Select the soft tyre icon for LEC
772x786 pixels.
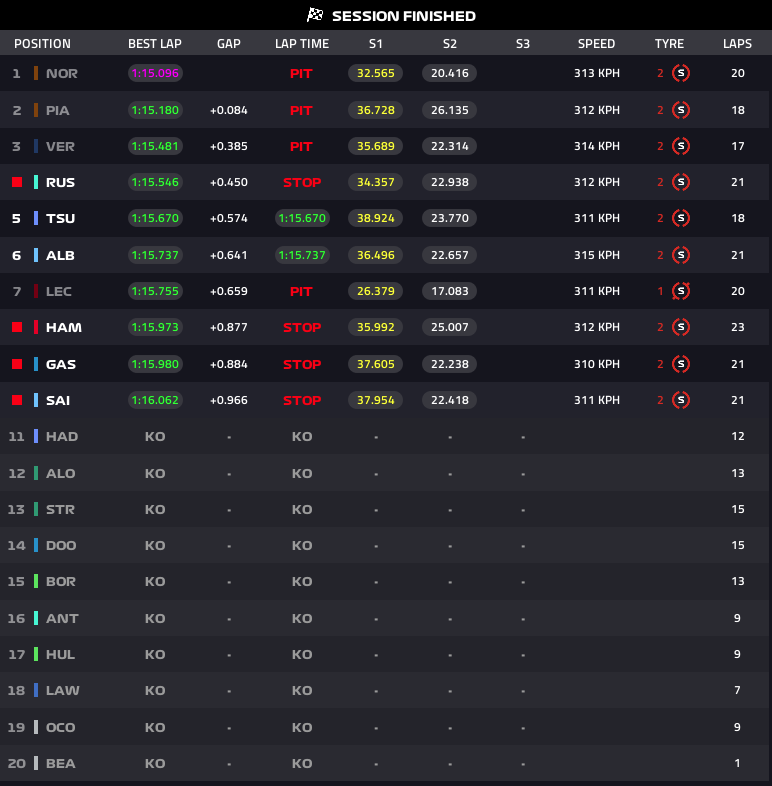pyautogui.click(x=681, y=291)
